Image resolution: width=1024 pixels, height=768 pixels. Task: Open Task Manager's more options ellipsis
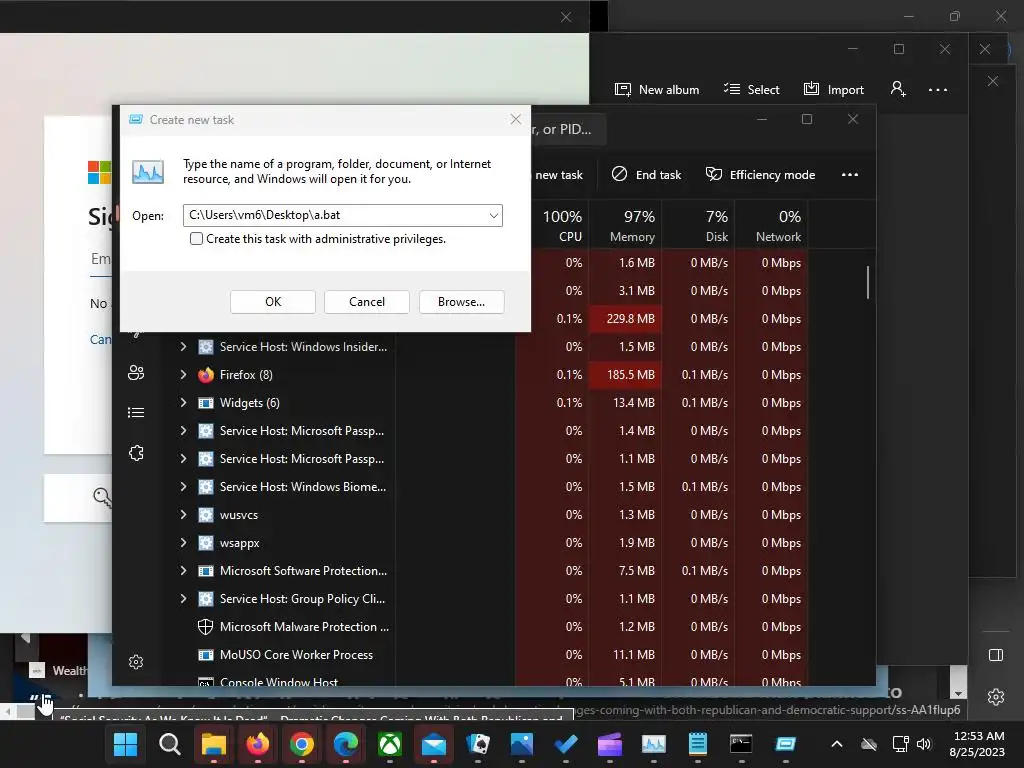click(850, 175)
